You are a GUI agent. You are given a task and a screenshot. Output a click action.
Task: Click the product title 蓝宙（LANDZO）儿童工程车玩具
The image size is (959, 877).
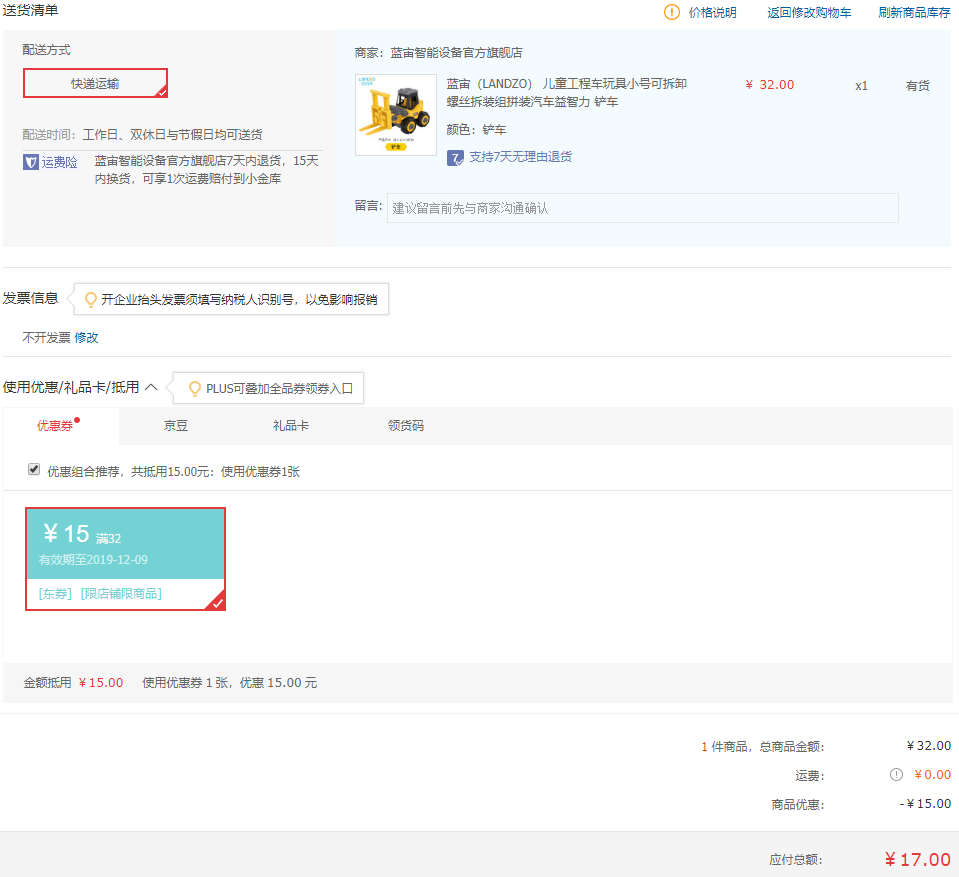(x=566, y=92)
